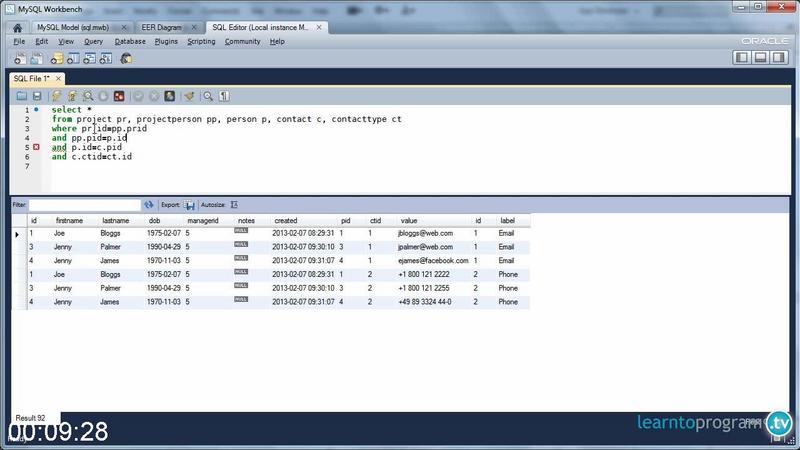
Task: Toggle the right sidebar panel button
Action: tap(779, 57)
